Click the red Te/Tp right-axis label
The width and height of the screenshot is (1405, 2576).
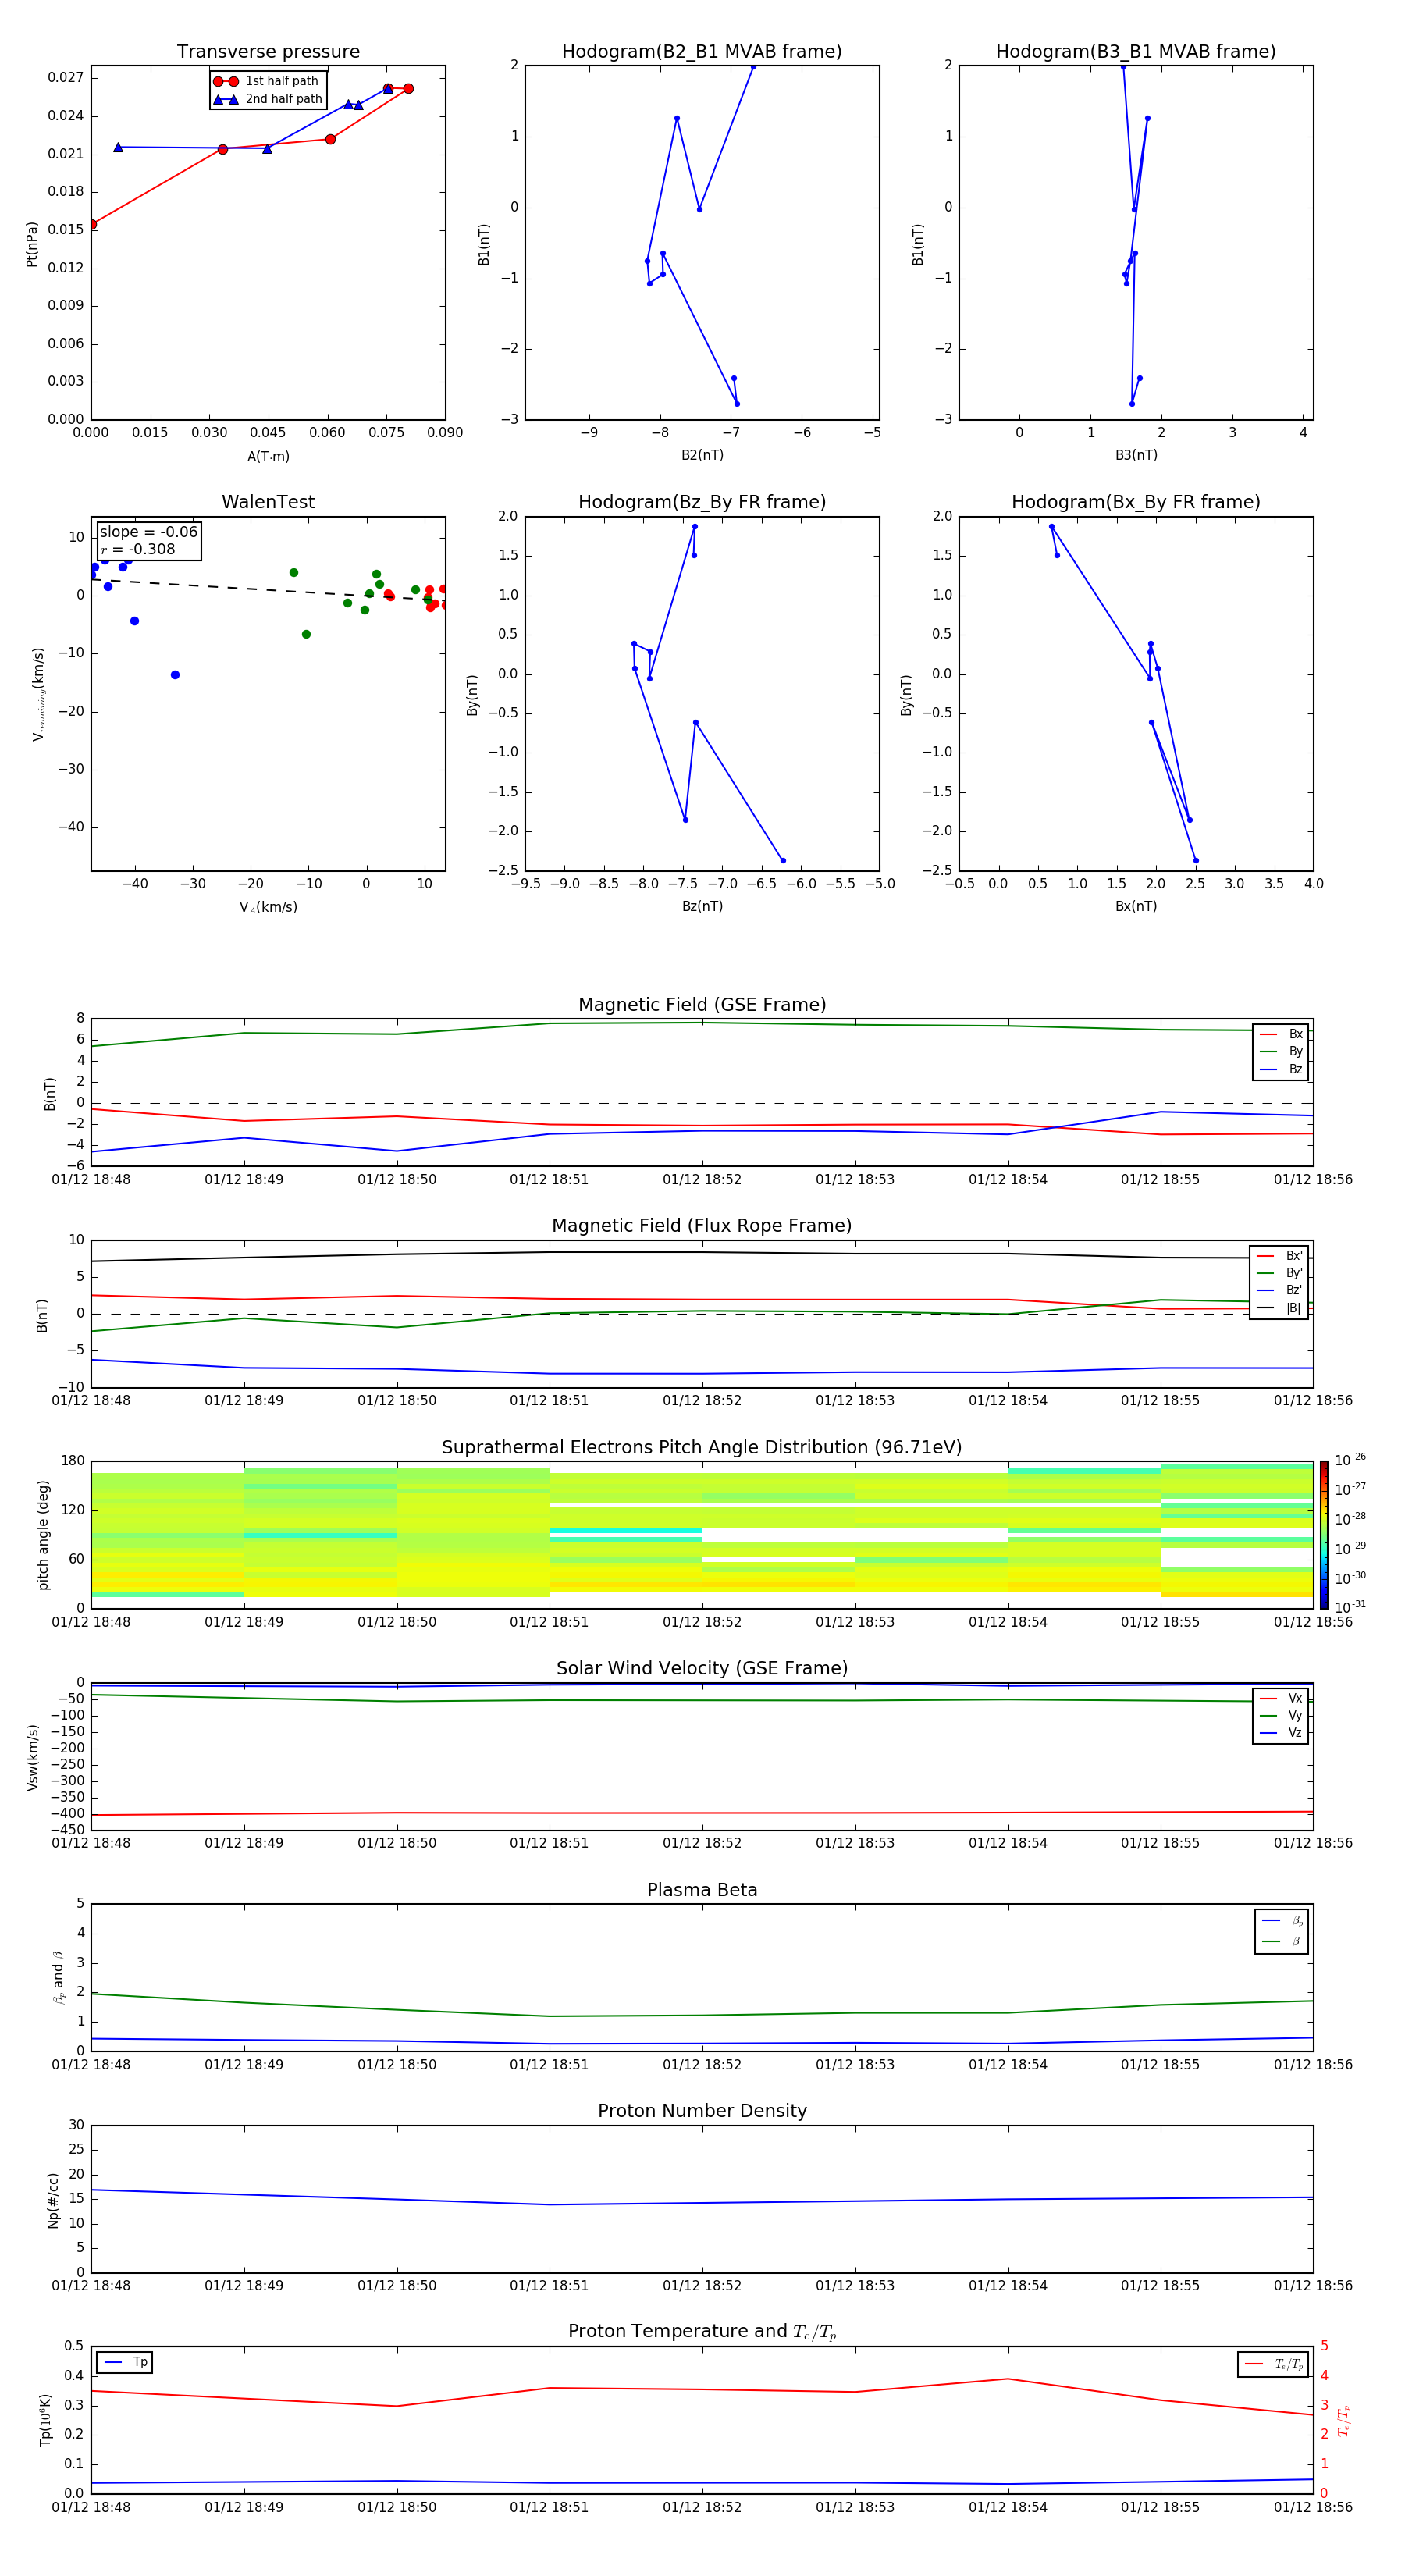(1344, 2421)
